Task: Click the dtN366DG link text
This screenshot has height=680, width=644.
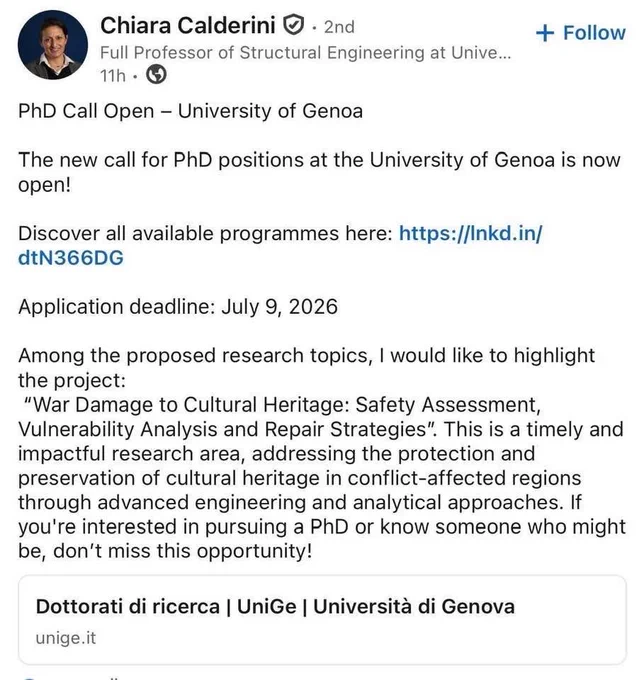Action: (x=71, y=258)
